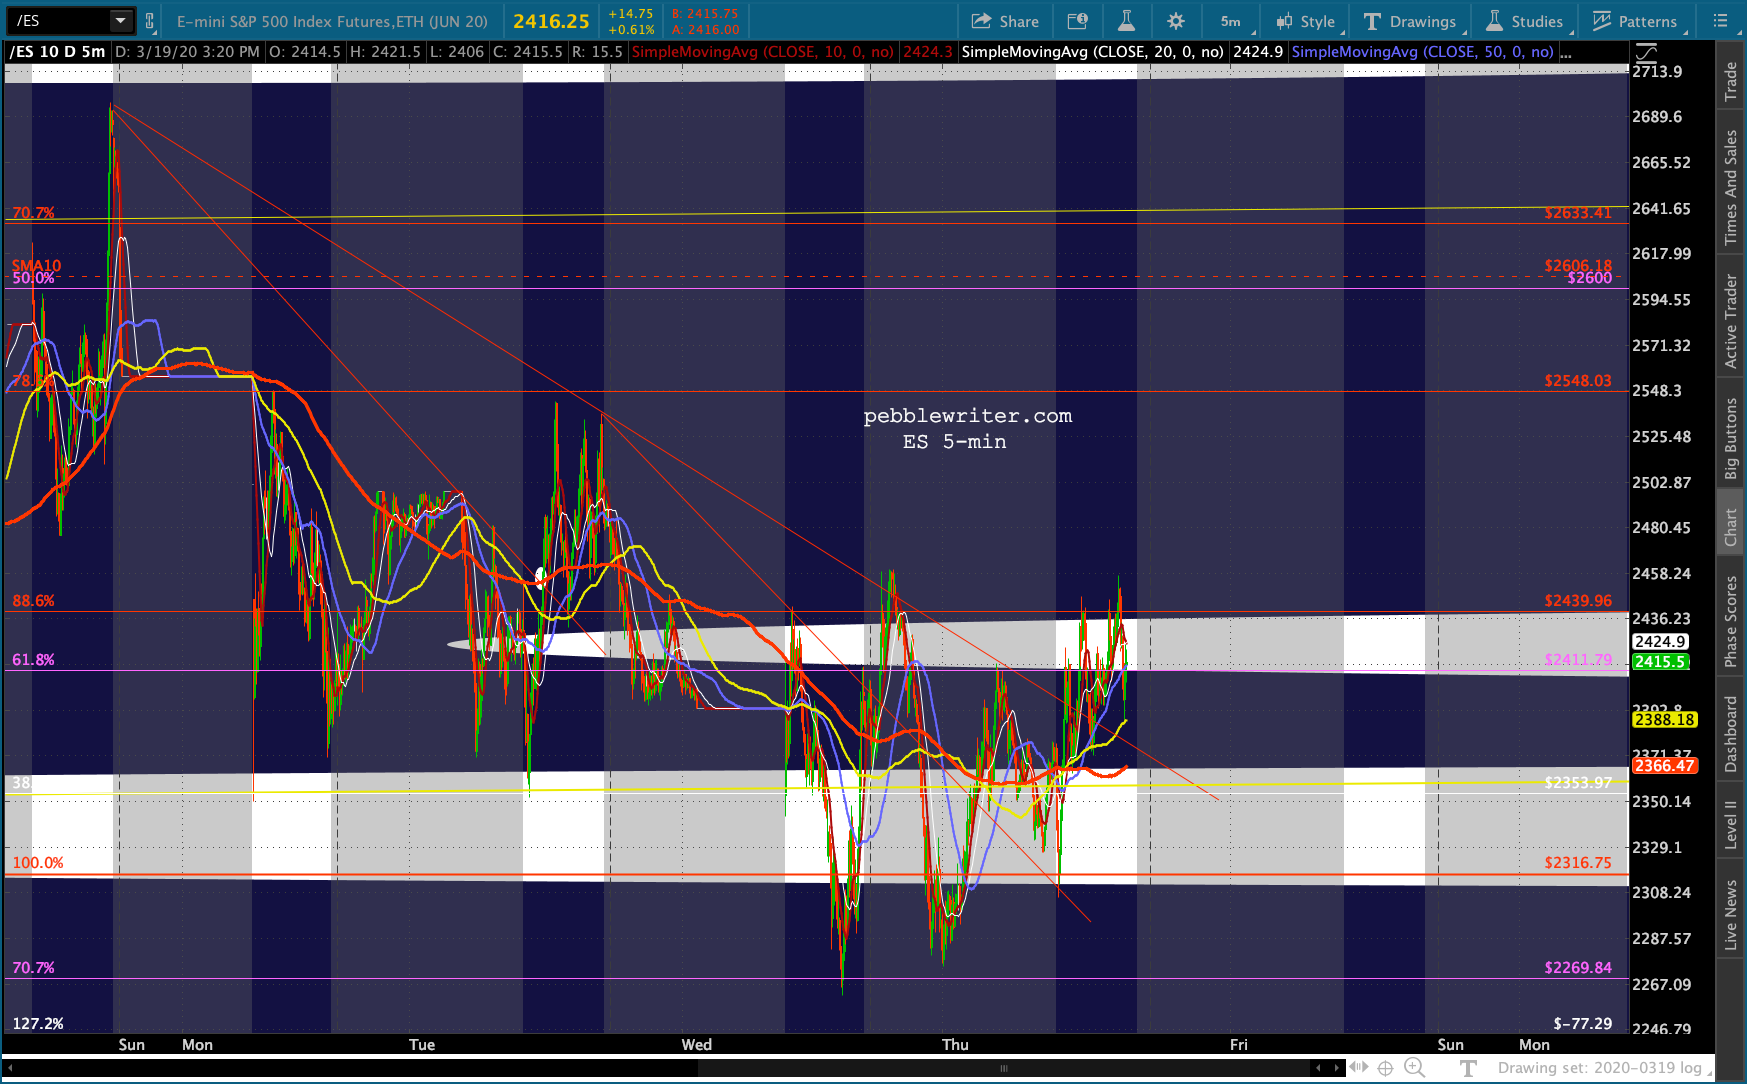Click the scroll-expand arrows icon at bottom

point(1358,1068)
